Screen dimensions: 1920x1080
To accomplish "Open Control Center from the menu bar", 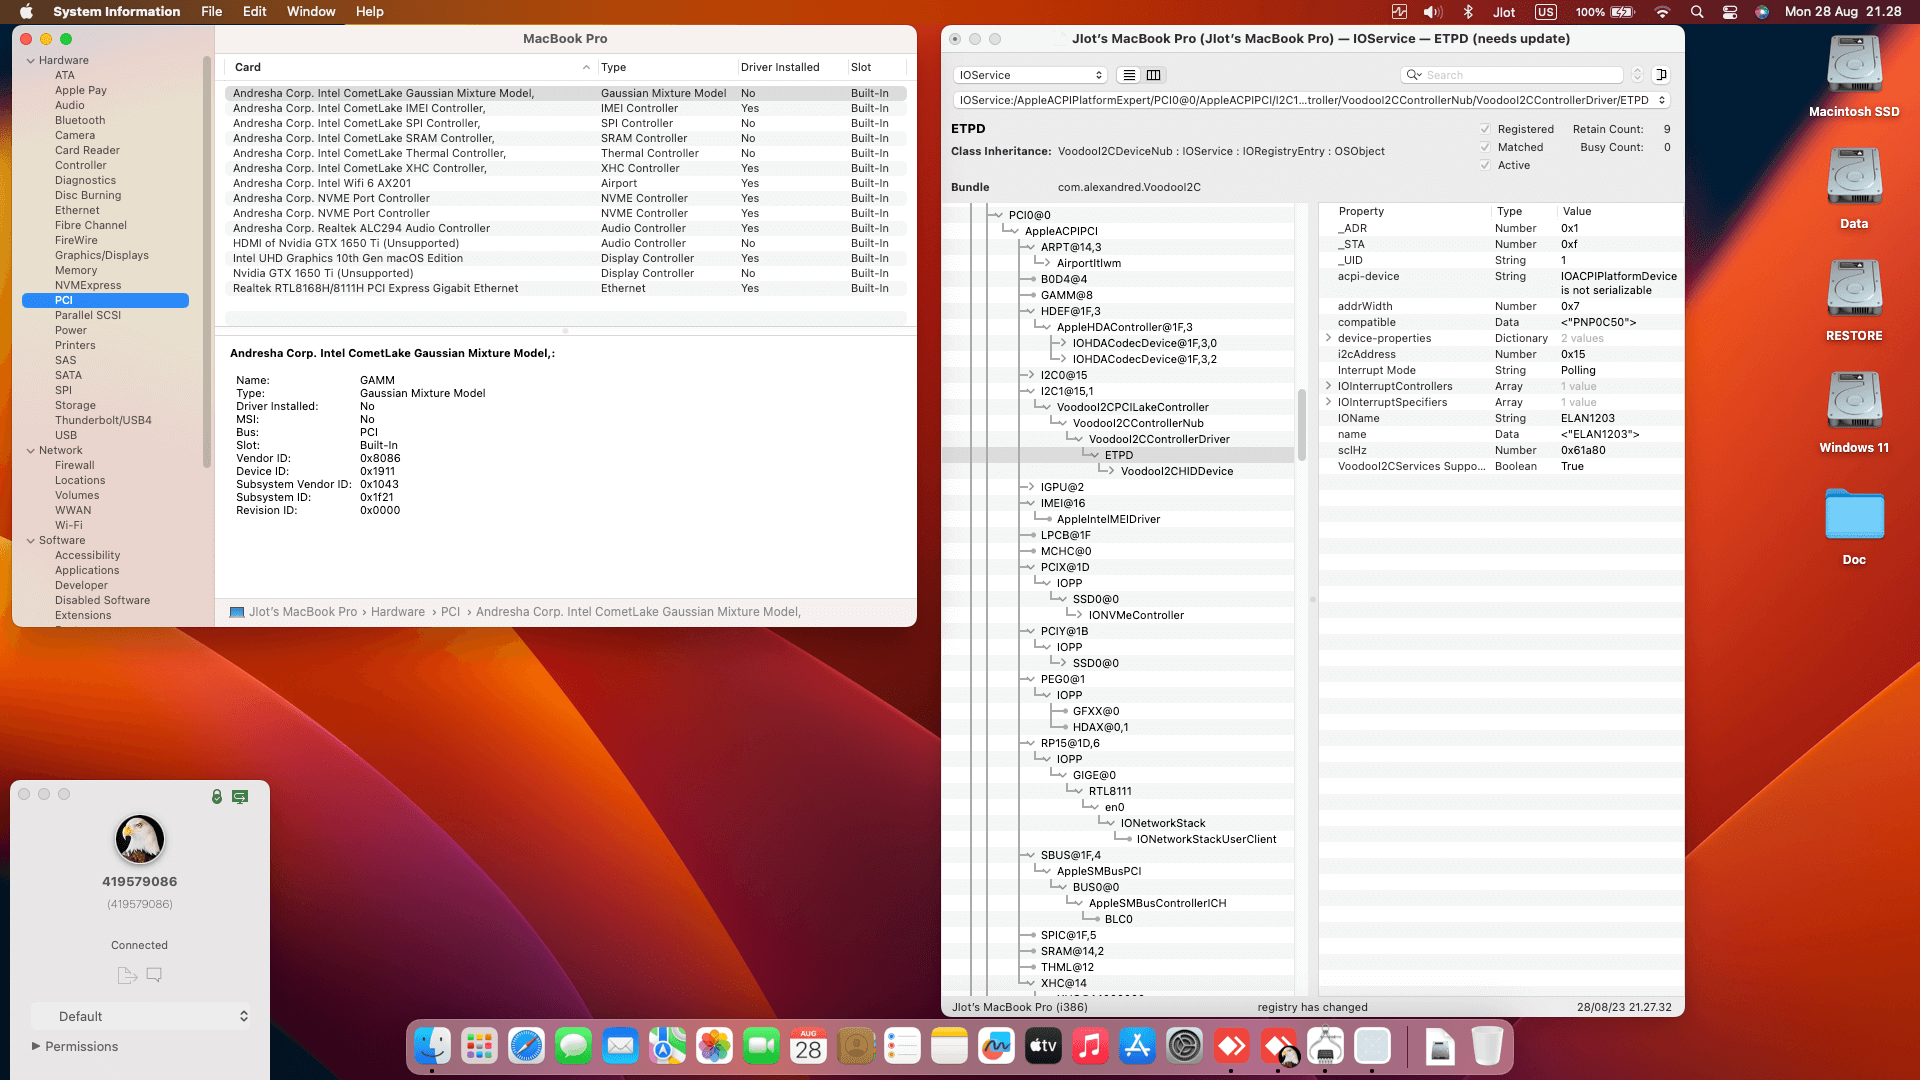I will pyautogui.click(x=1729, y=11).
